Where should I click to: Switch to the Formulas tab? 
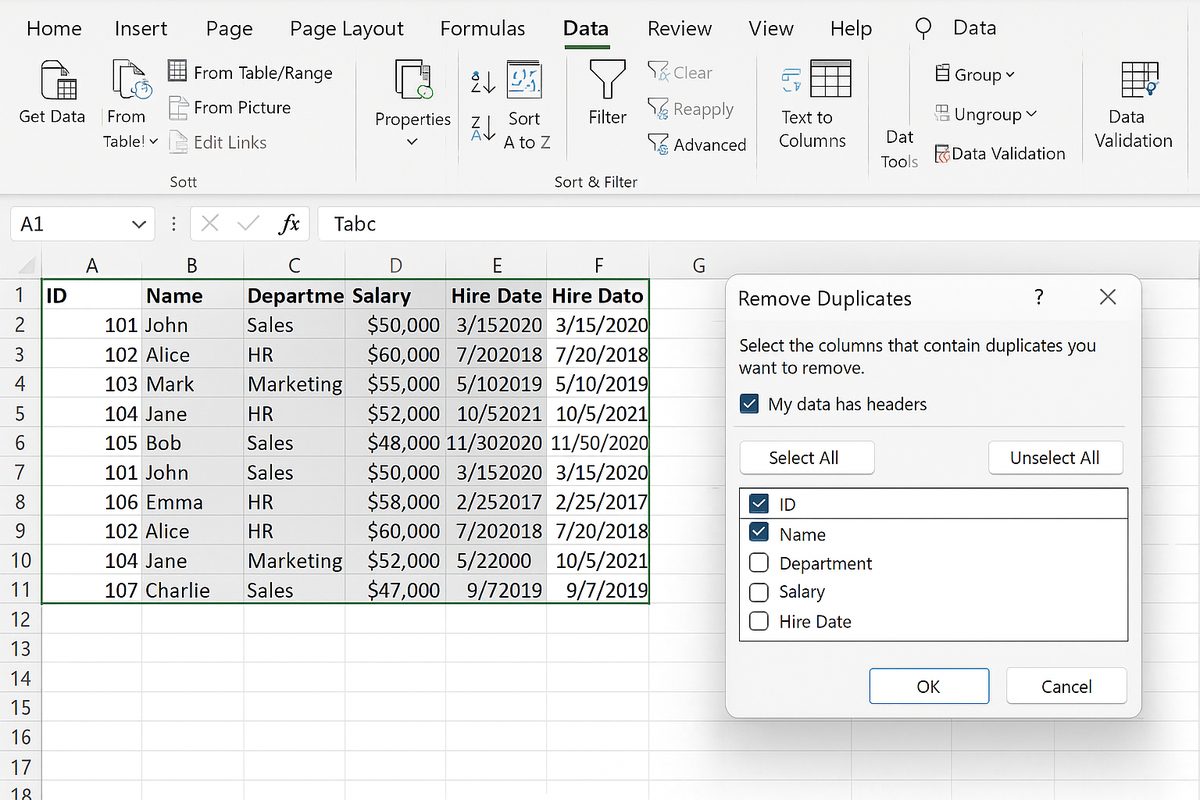(482, 28)
